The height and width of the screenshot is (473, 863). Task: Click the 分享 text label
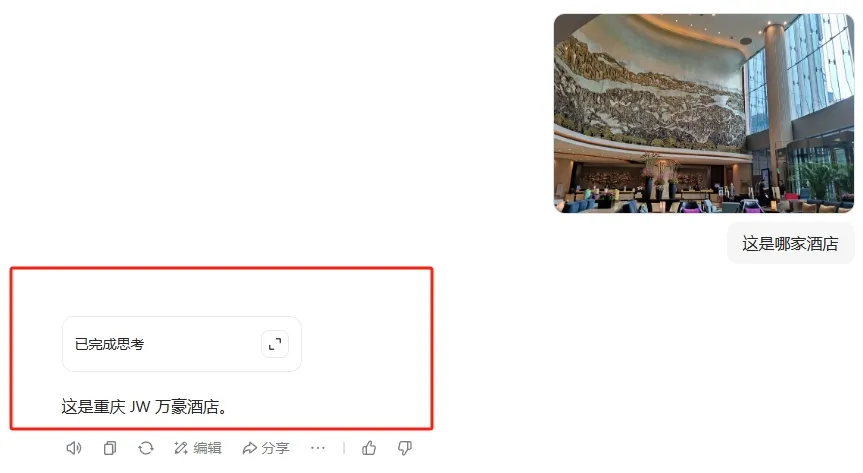tap(276, 448)
